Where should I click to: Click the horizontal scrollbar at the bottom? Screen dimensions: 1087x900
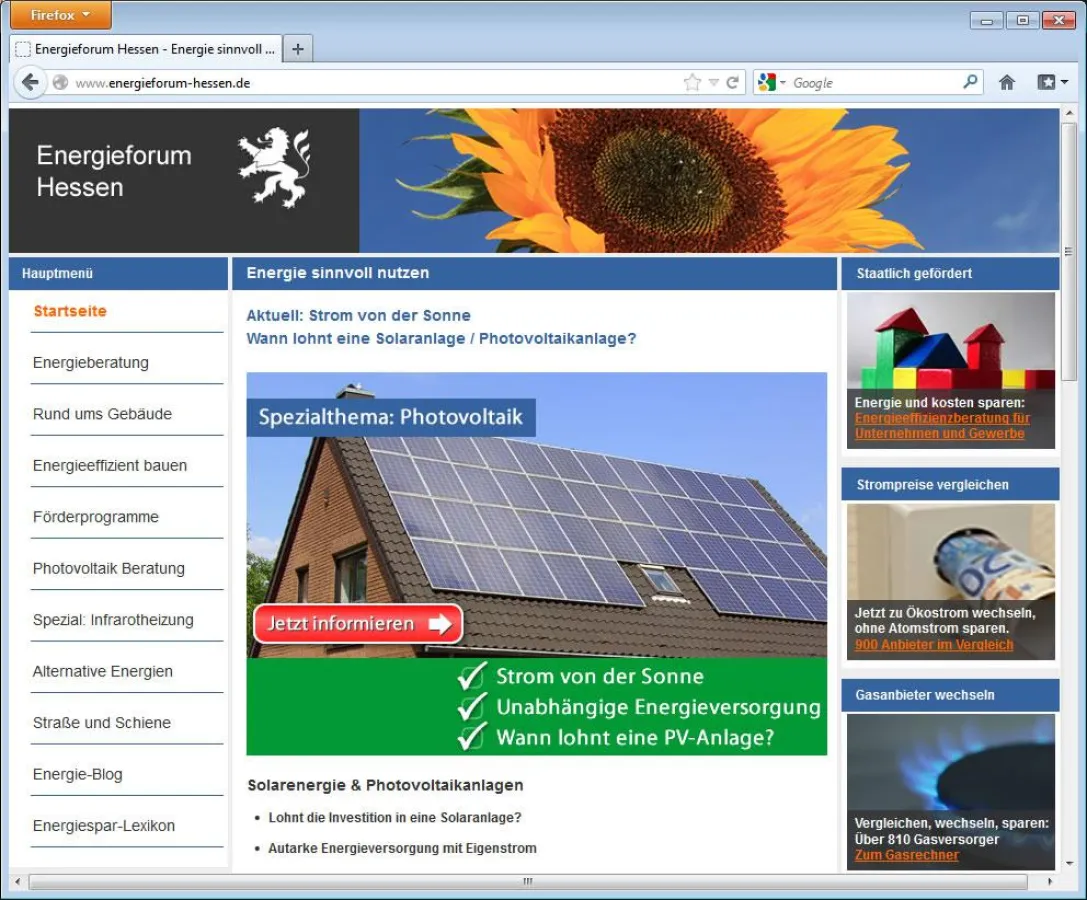click(x=527, y=881)
